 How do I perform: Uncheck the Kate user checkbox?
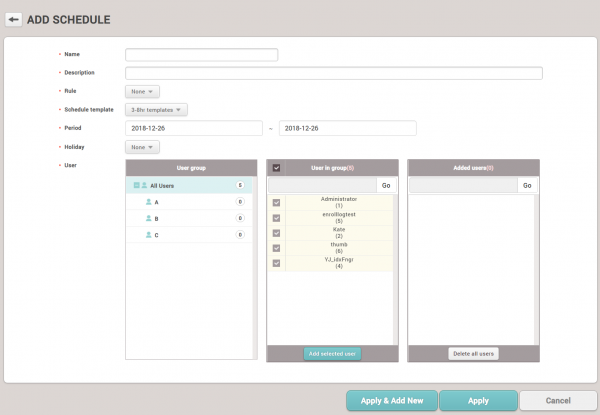pyautogui.click(x=276, y=232)
